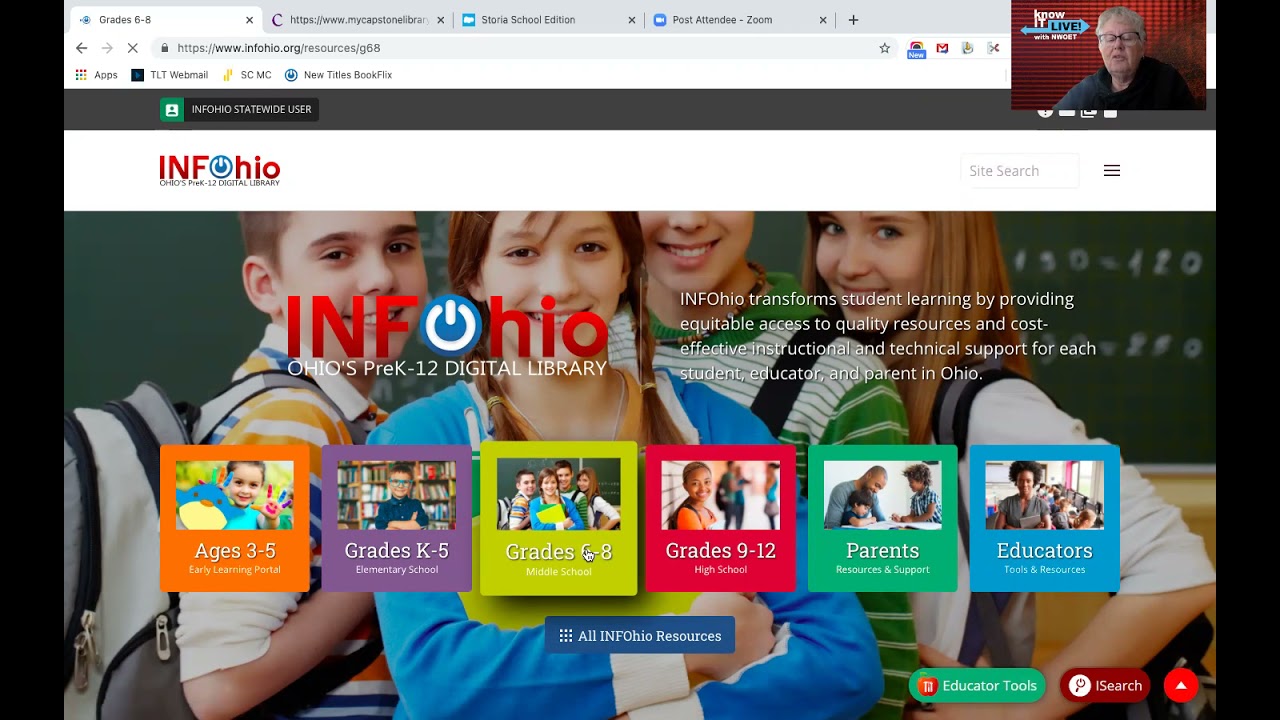The image size is (1280, 720).
Task: Open a new browser tab
Action: [x=853, y=20]
